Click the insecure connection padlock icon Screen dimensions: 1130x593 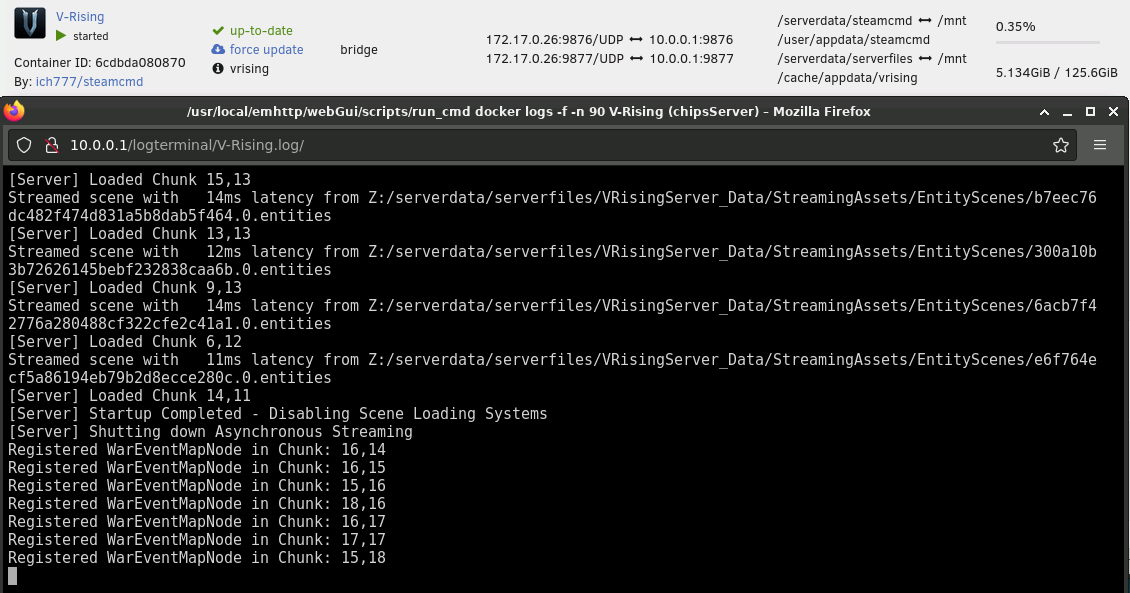pos(51,145)
